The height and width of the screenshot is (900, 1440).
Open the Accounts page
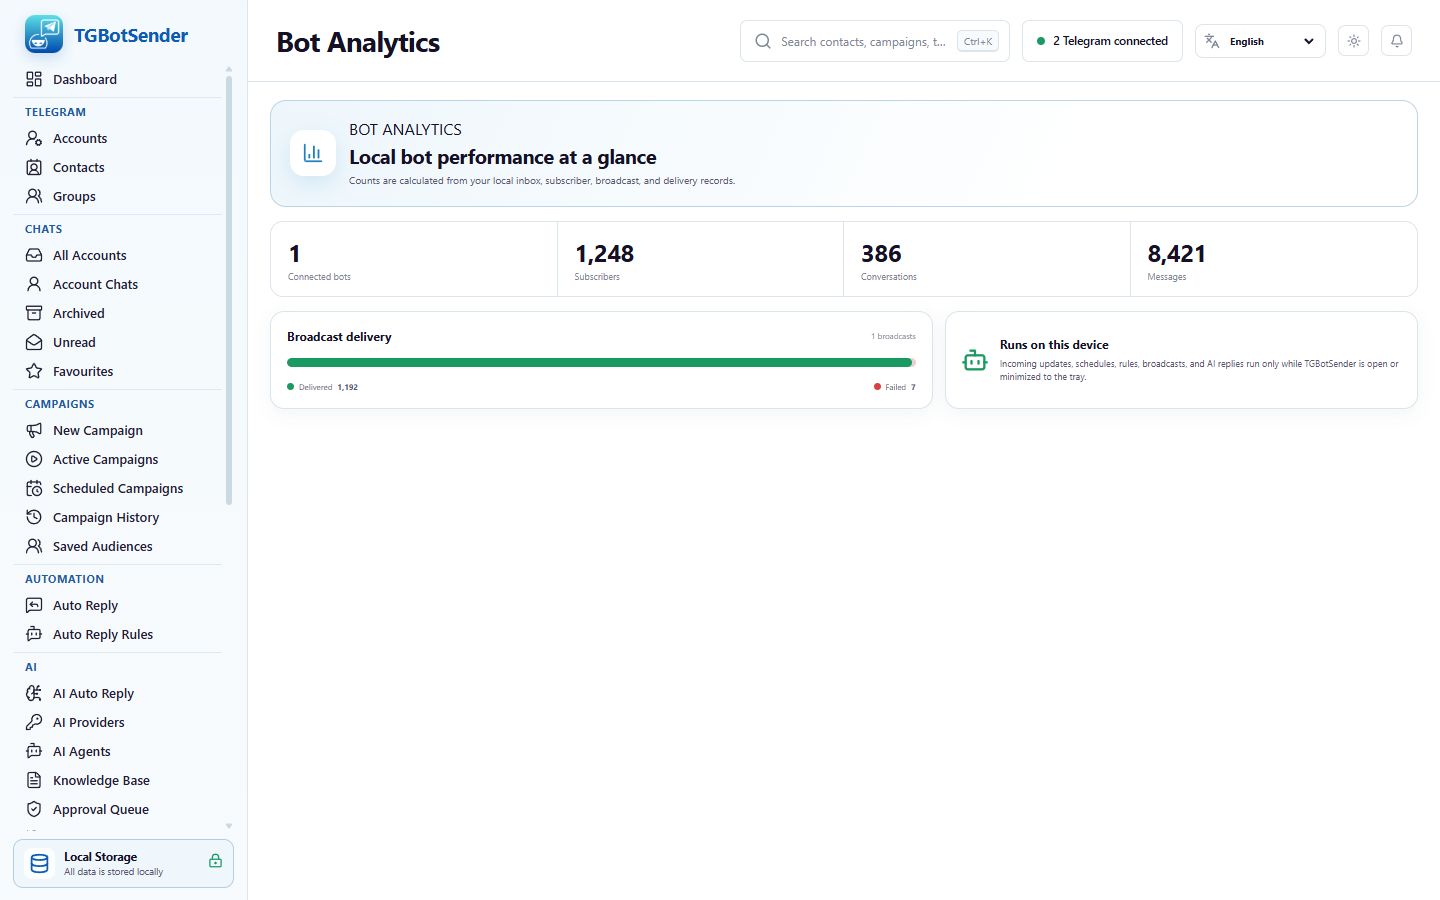tap(118, 138)
